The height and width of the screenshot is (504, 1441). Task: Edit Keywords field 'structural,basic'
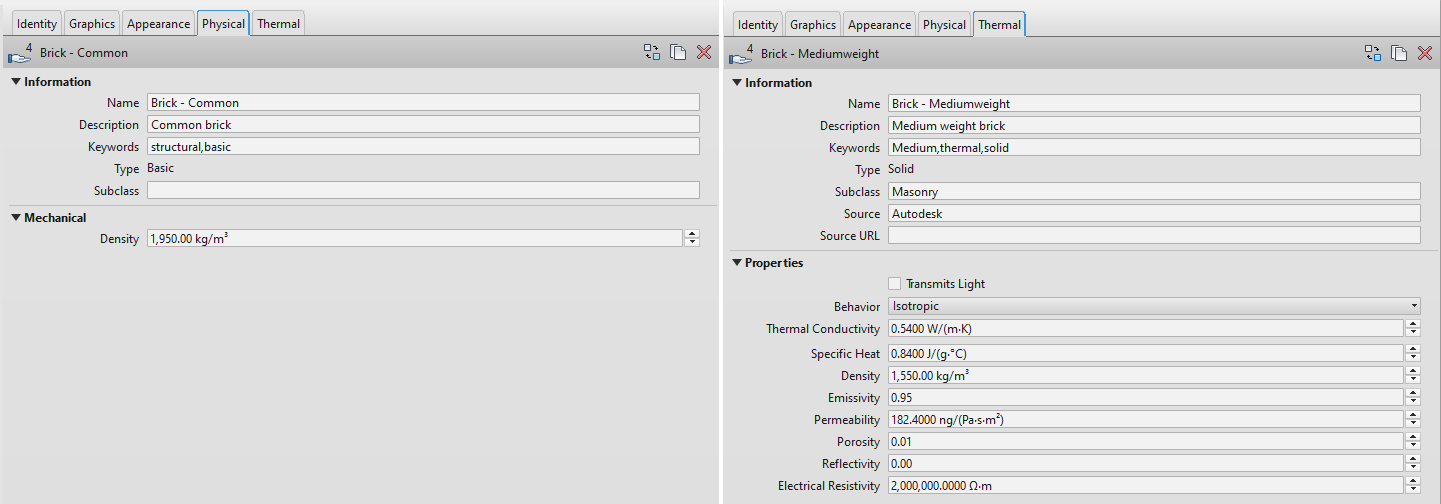(x=423, y=146)
